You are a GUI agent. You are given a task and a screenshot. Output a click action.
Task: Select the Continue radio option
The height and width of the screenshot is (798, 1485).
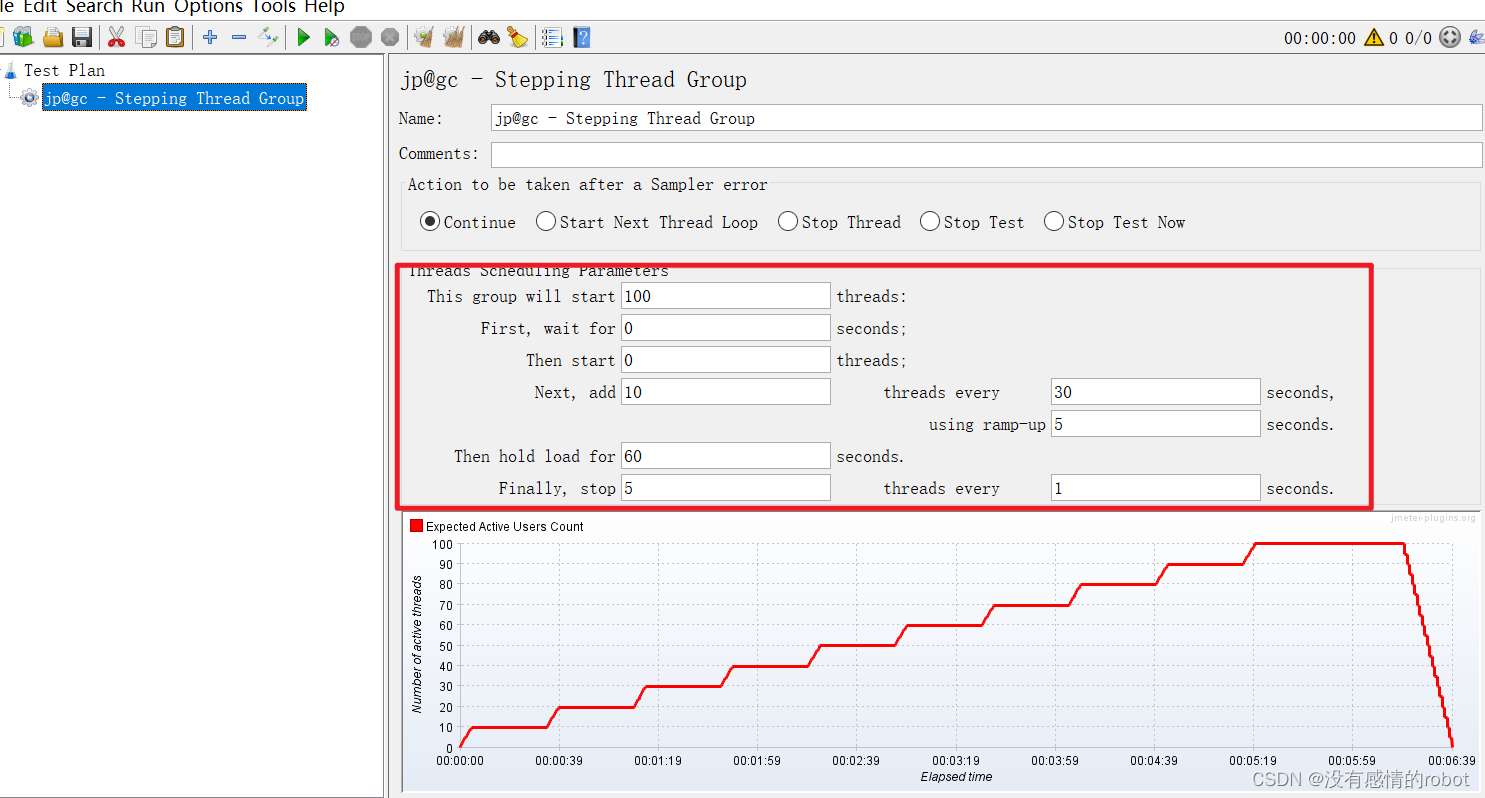click(430, 222)
